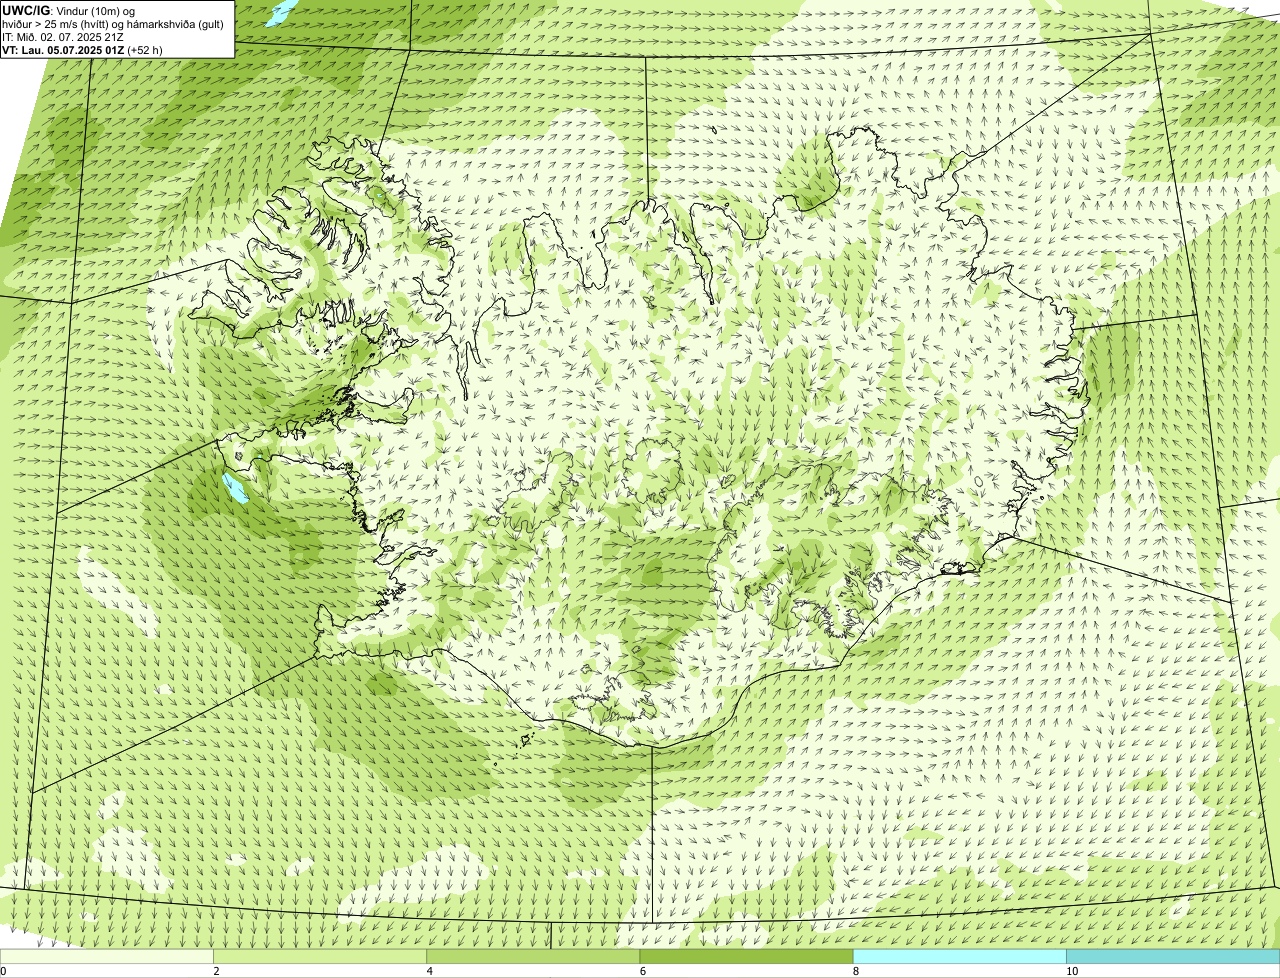1280x978 pixels.
Task: Click the '10' label on the color scale
Action: click(1072, 971)
